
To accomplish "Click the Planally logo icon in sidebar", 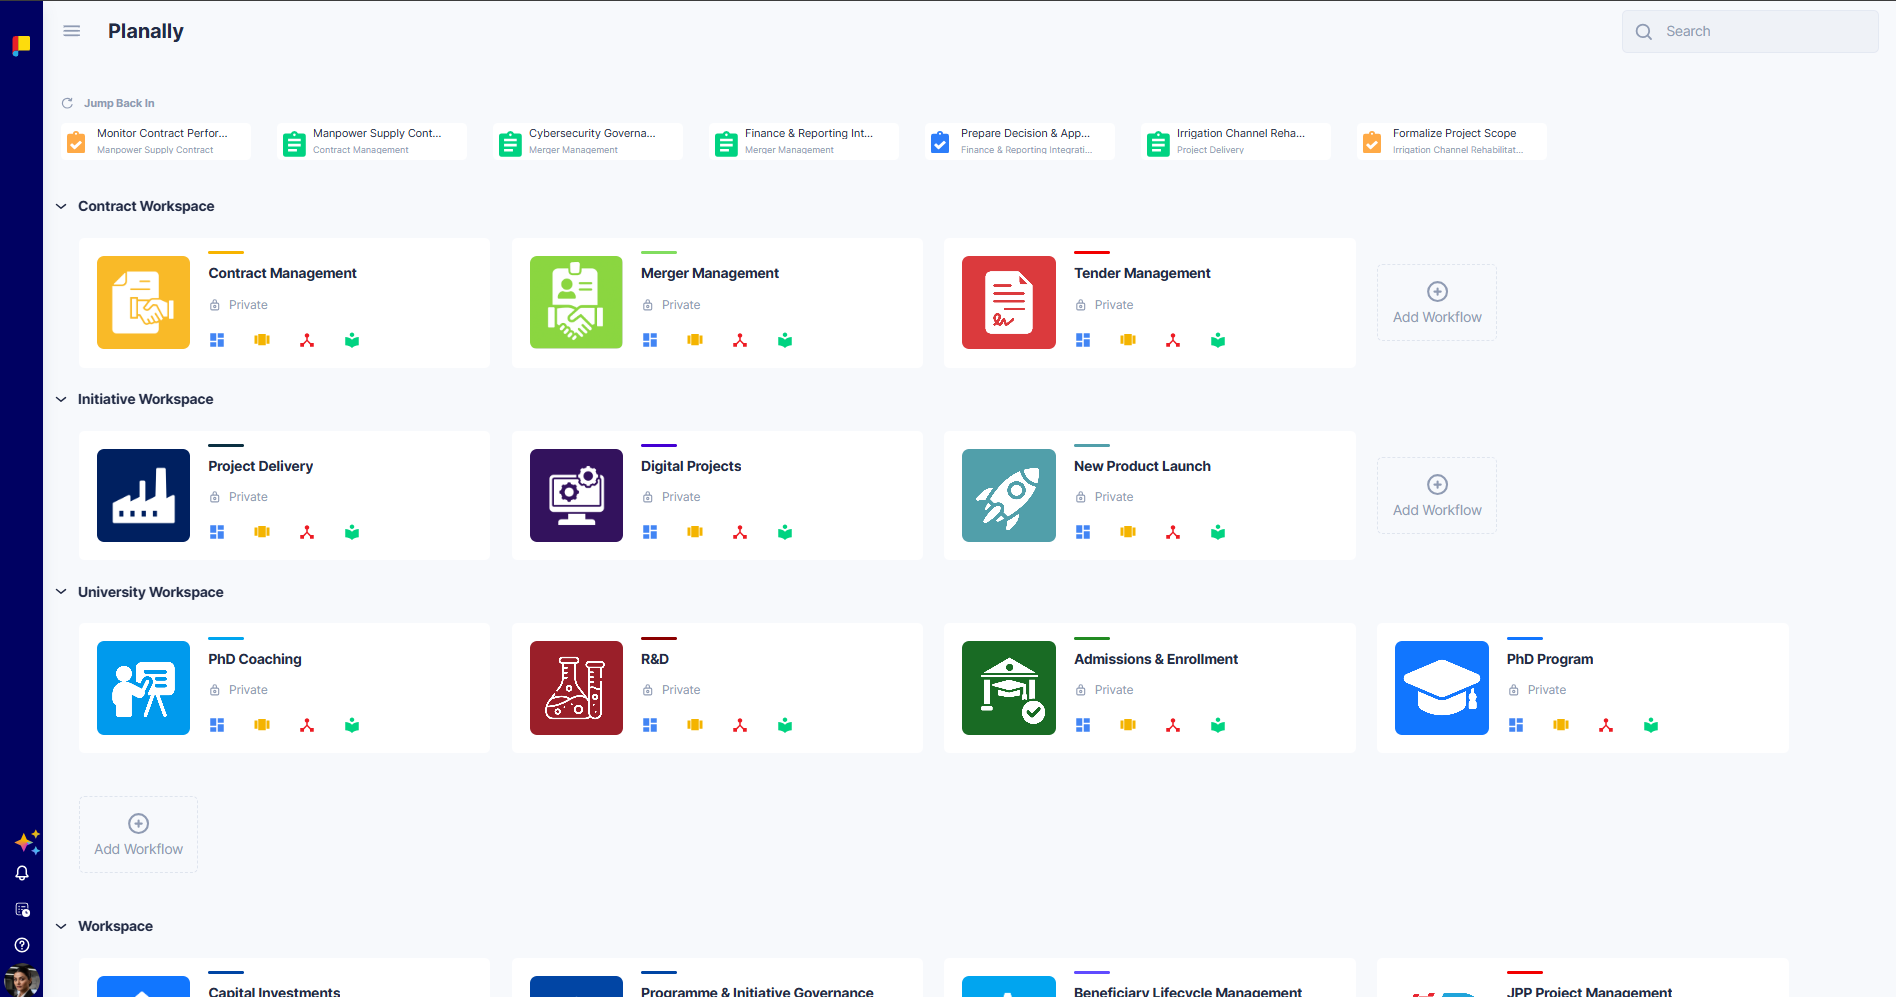I will click(x=21, y=45).
